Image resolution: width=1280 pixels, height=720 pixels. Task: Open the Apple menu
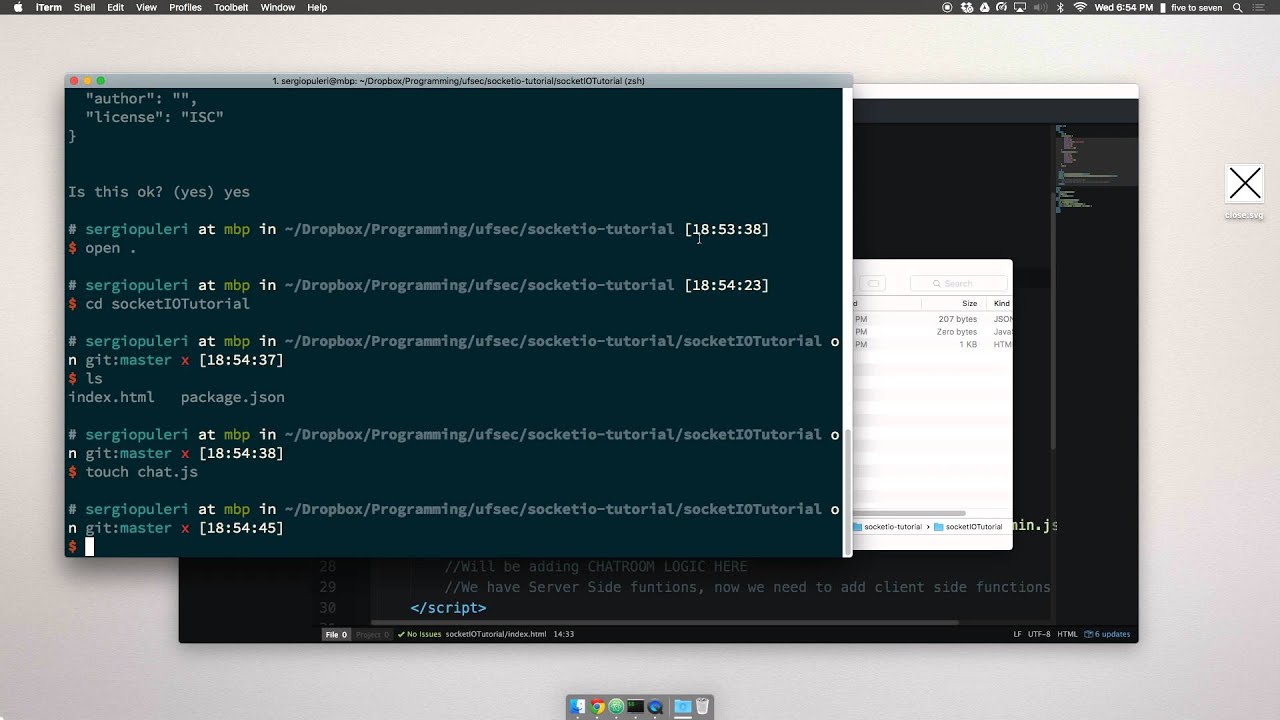pos(18,7)
